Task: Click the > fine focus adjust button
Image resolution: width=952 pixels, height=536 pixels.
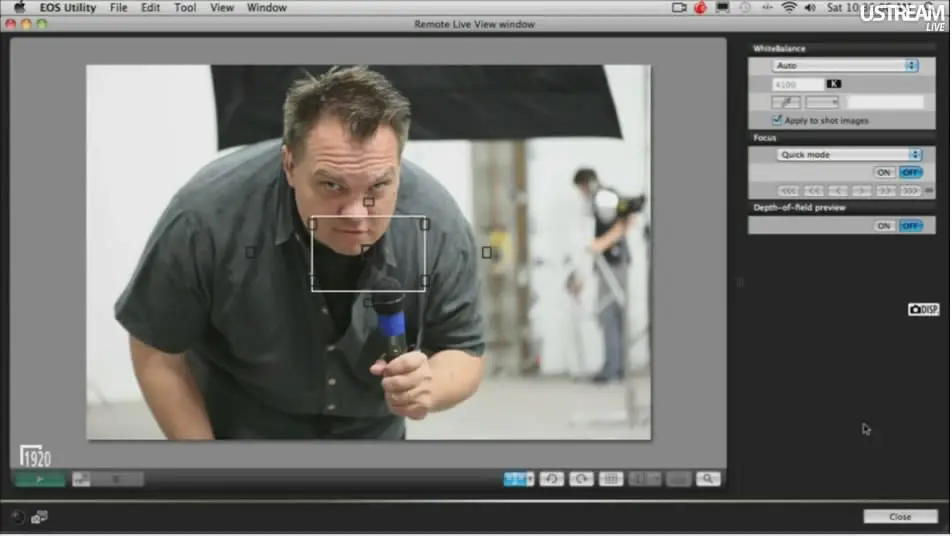Action: point(862,191)
